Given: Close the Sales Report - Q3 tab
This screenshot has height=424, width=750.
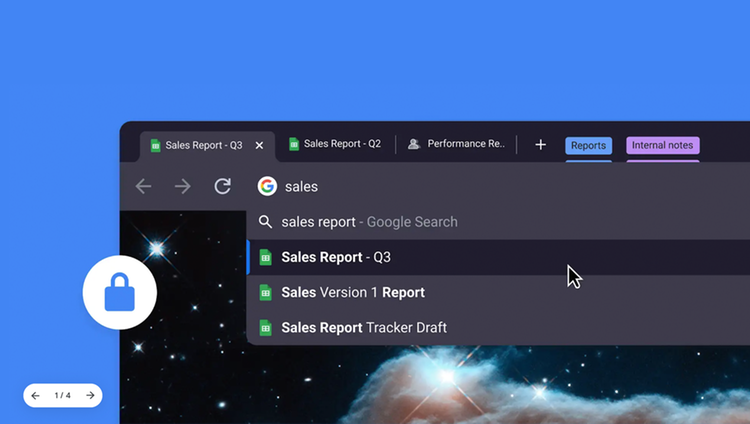Looking at the screenshot, I should [259, 146].
